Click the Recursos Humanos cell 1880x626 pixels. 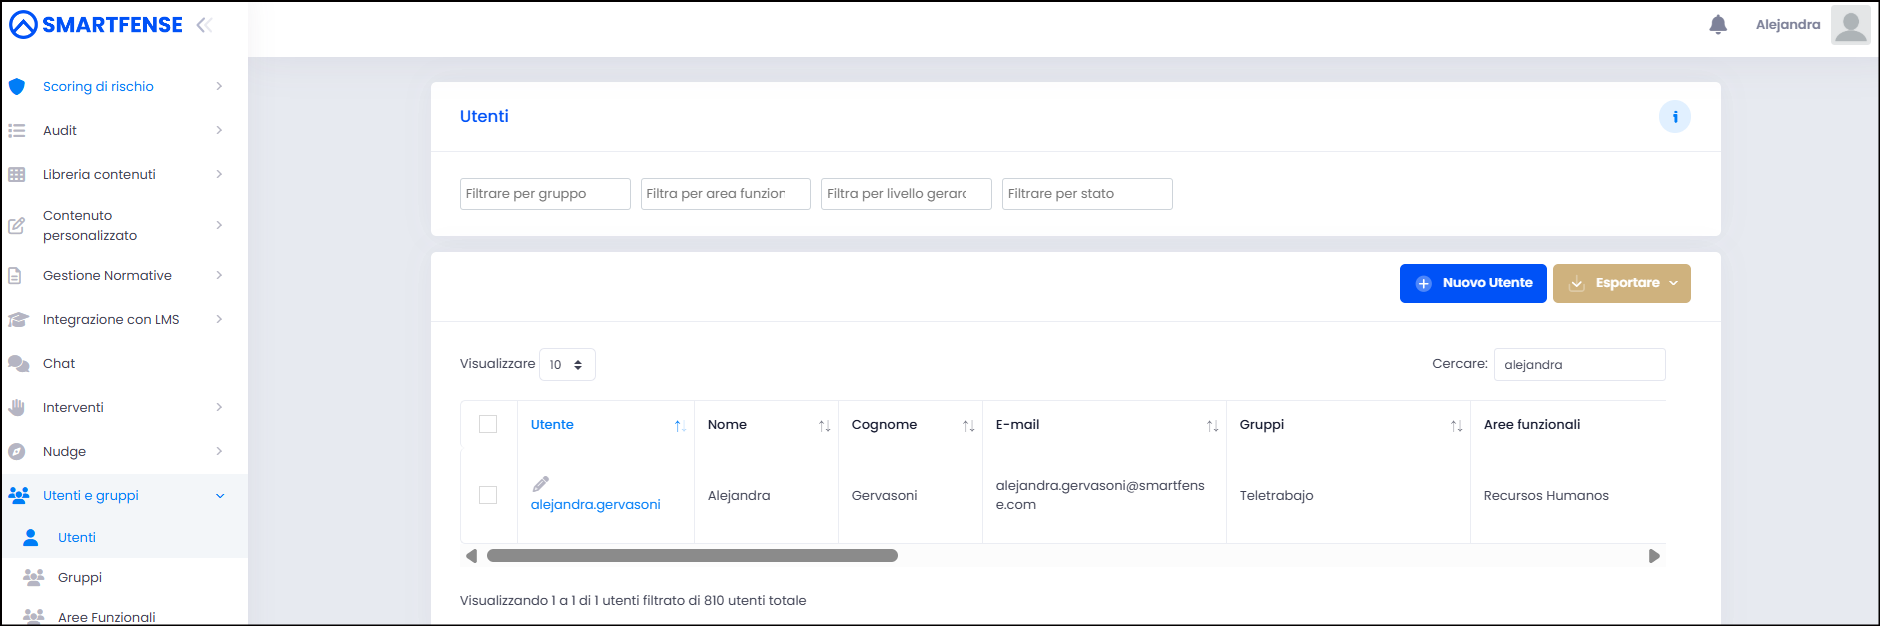click(x=1546, y=496)
